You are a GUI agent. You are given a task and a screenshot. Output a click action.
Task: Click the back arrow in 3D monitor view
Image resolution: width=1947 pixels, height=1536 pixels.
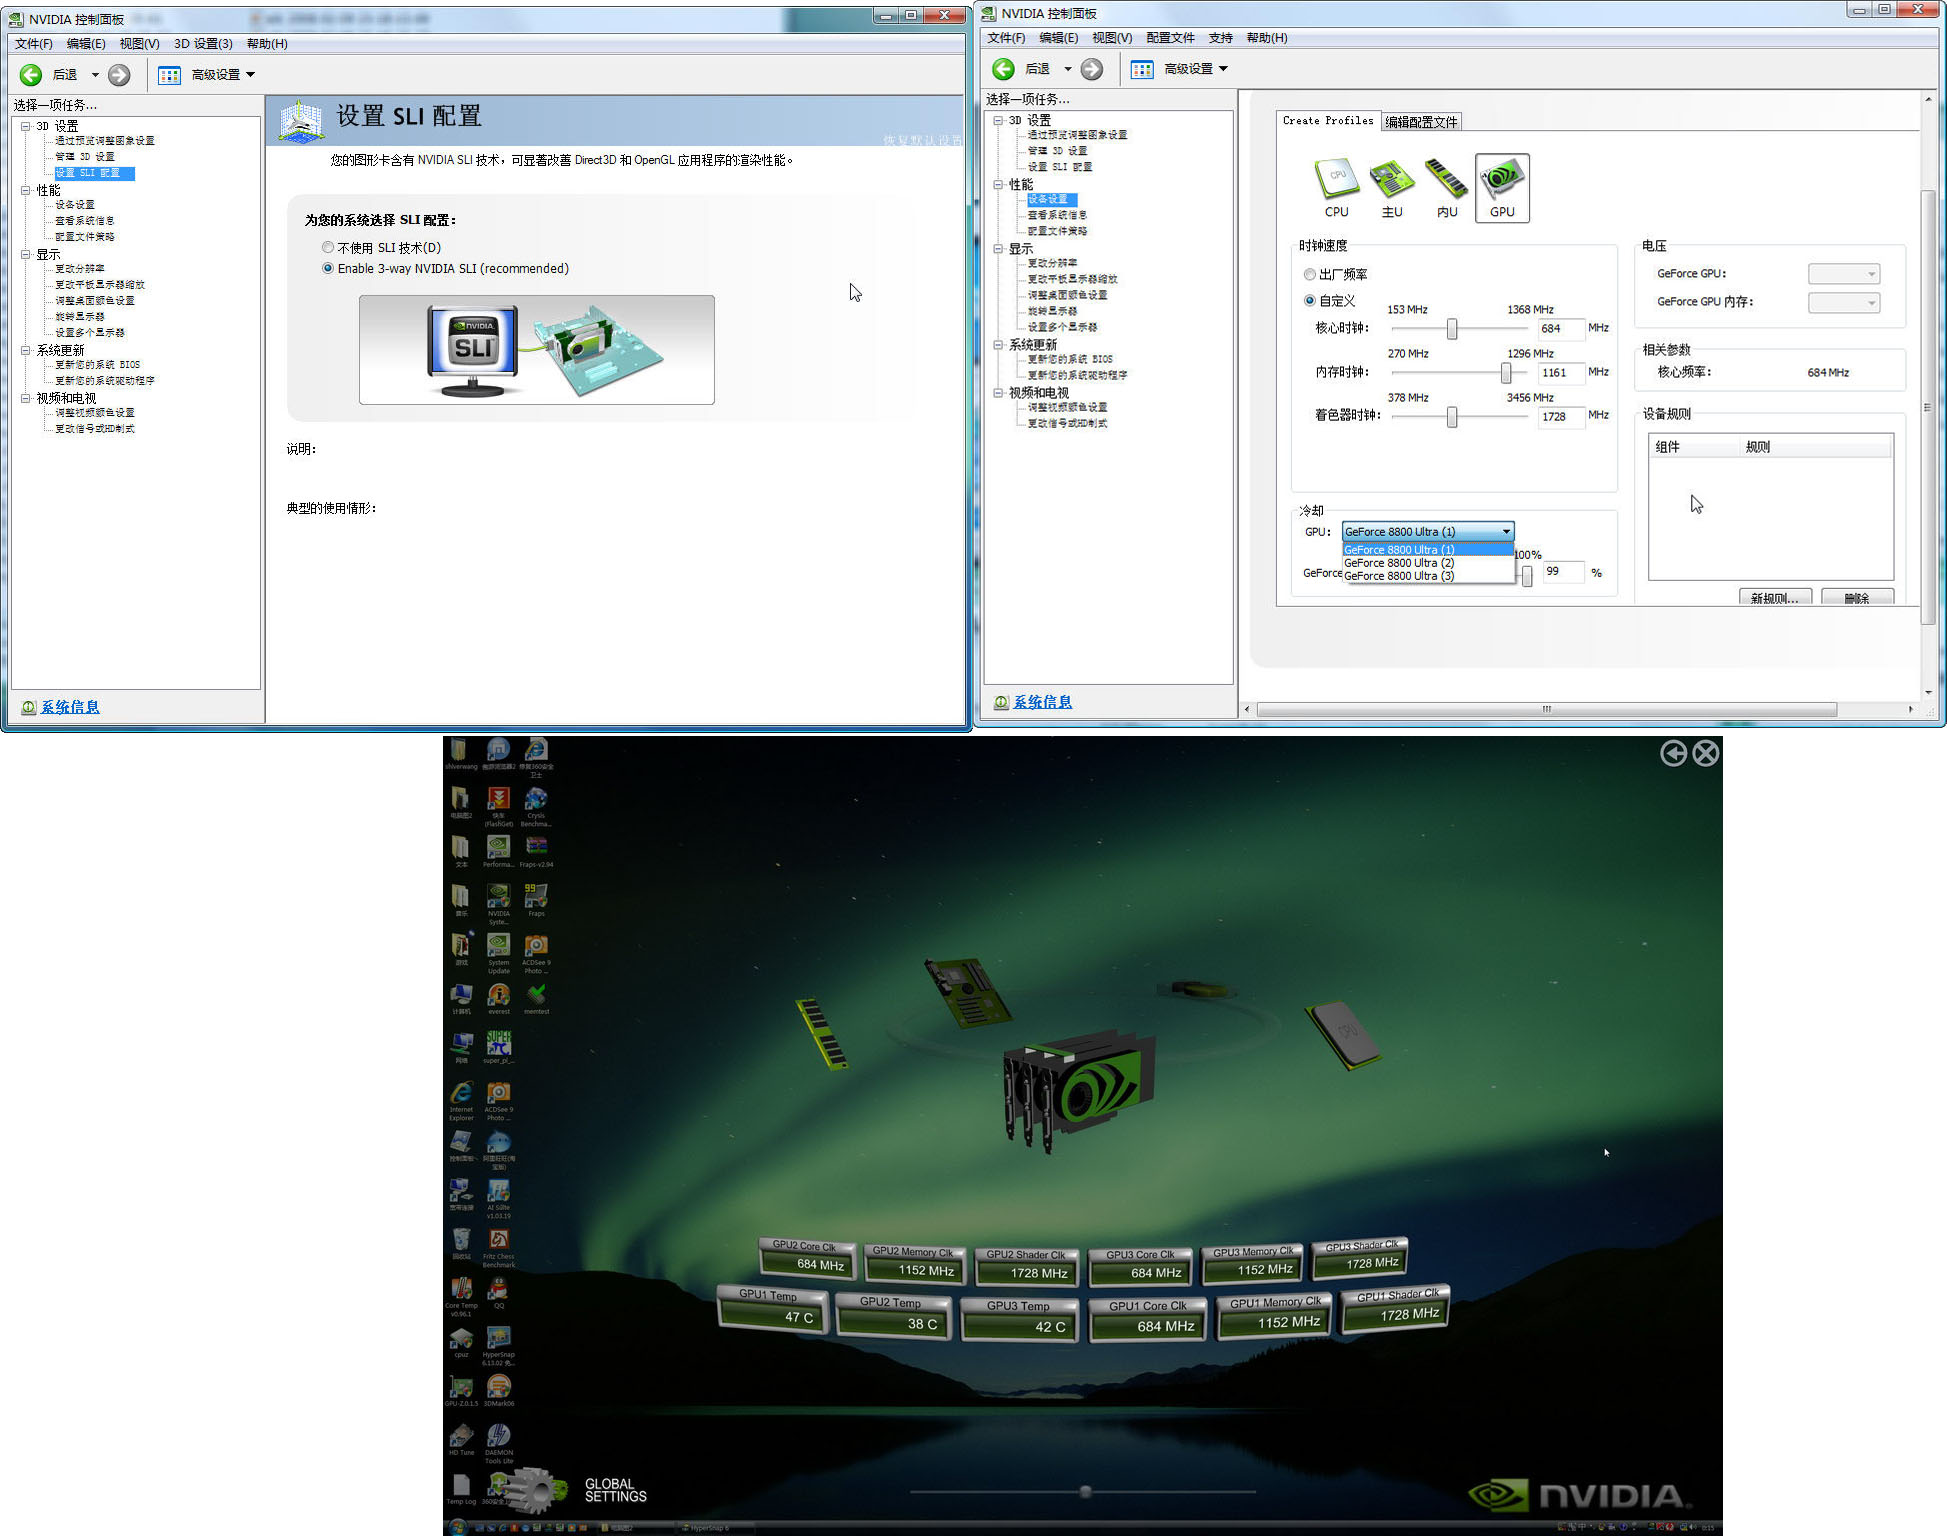pyautogui.click(x=1673, y=753)
